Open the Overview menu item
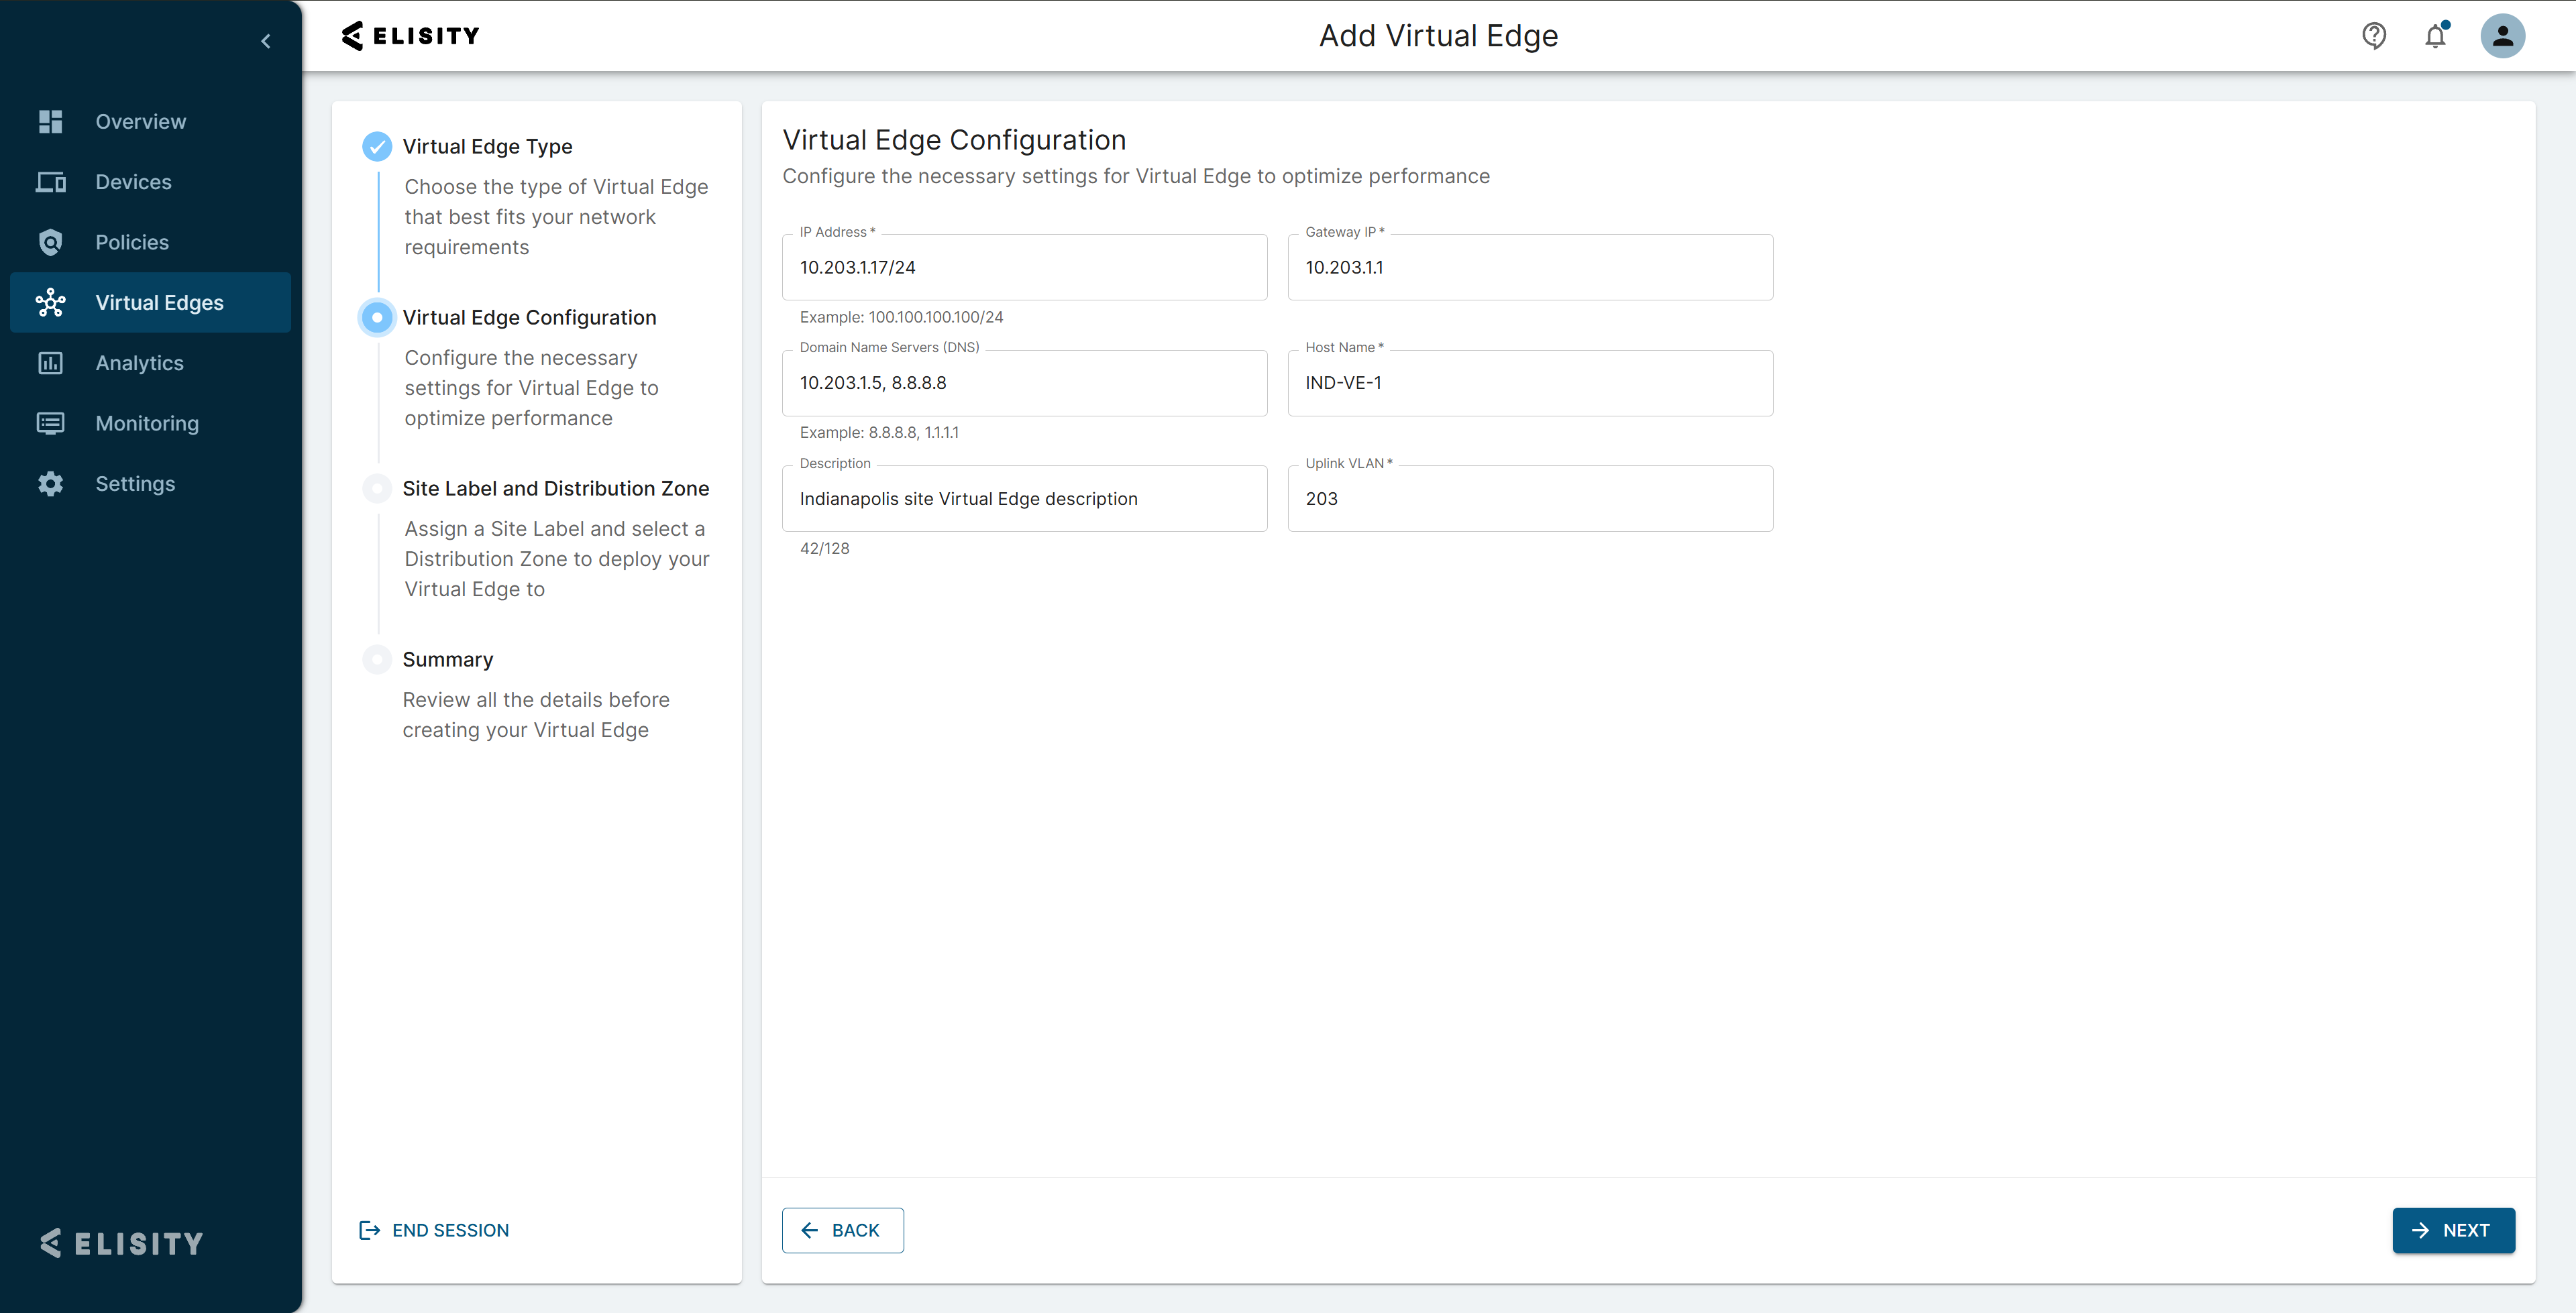Viewport: 2576px width, 1313px height. 150,121
